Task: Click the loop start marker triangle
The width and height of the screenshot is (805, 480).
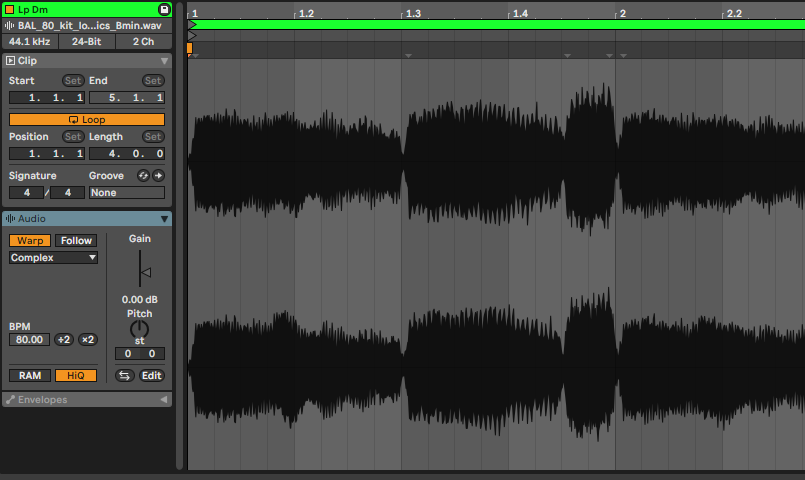Action: pos(193,25)
